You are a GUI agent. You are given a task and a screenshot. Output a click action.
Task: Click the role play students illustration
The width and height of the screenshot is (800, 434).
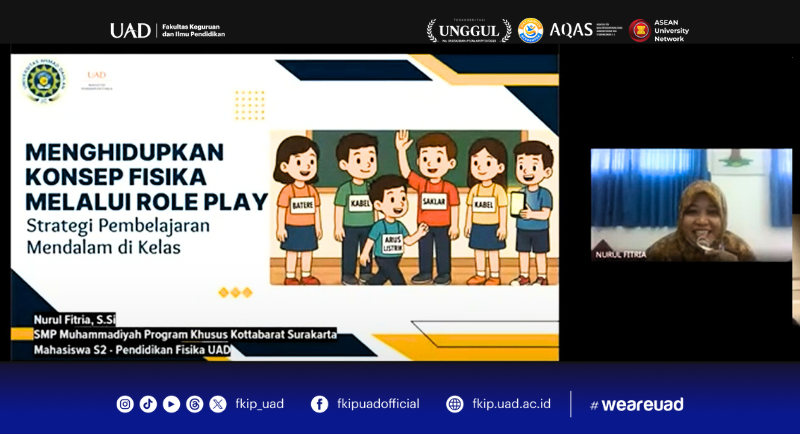[413, 208]
